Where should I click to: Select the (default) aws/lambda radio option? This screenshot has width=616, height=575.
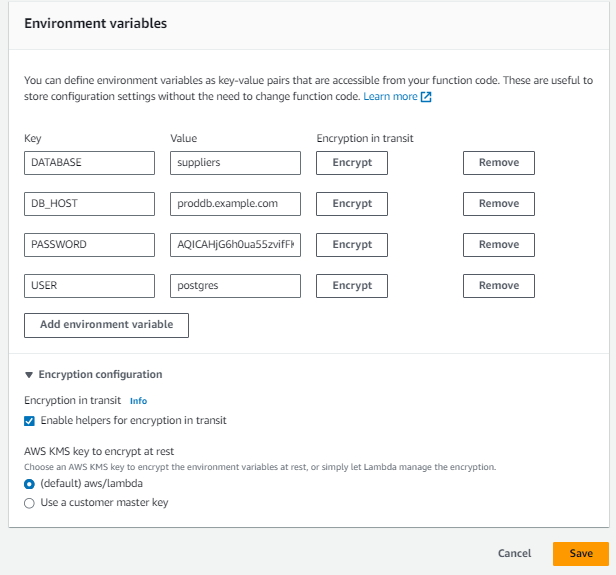point(29,484)
